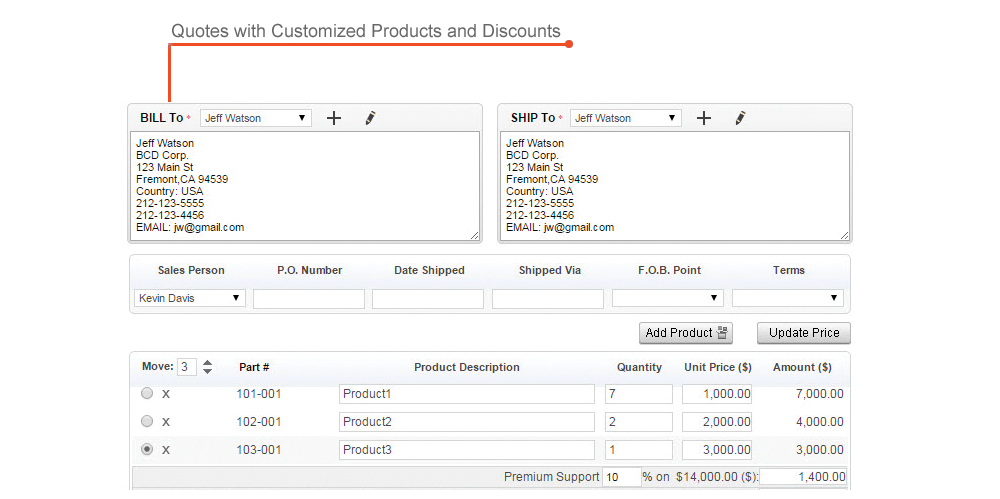Click the pencil edit icon for BILL To
This screenshot has height=499, width=1000.
[x=370, y=118]
